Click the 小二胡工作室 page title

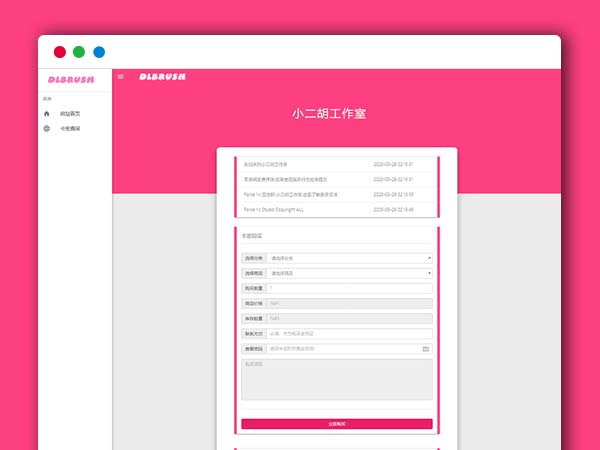pyautogui.click(x=329, y=114)
